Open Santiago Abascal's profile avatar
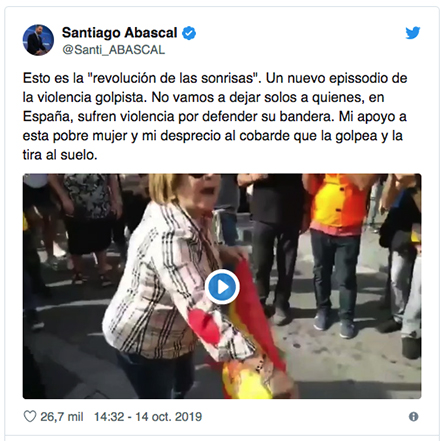The height and width of the screenshot is (441, 445). click(x=38, y=40)
